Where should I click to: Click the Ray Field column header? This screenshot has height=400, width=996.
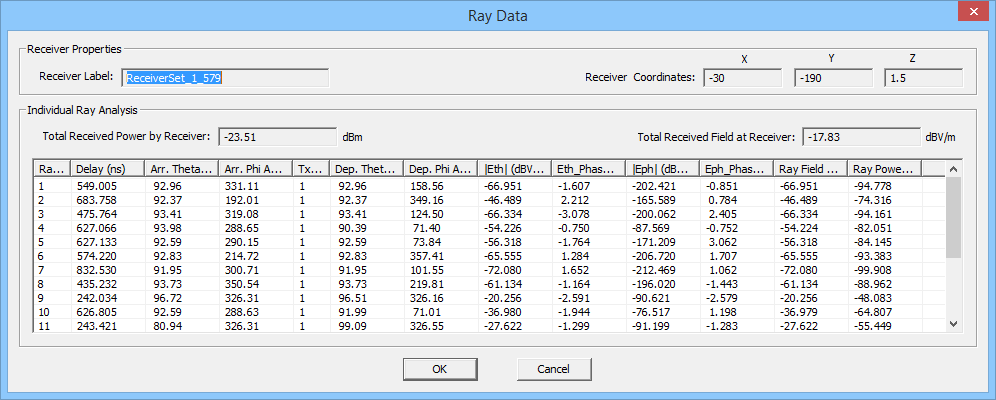(x=809, y=169)
